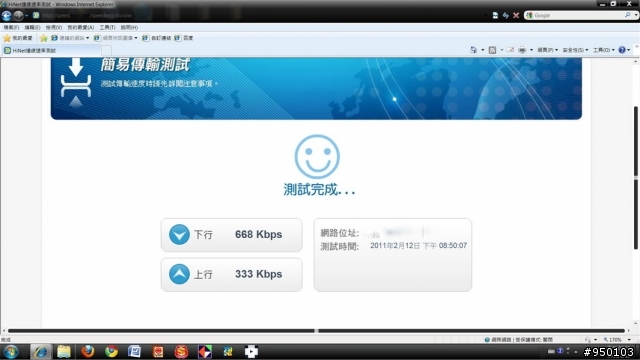
Task: Refresh the page using the blue arrows icon
Action: click(505, 16)
